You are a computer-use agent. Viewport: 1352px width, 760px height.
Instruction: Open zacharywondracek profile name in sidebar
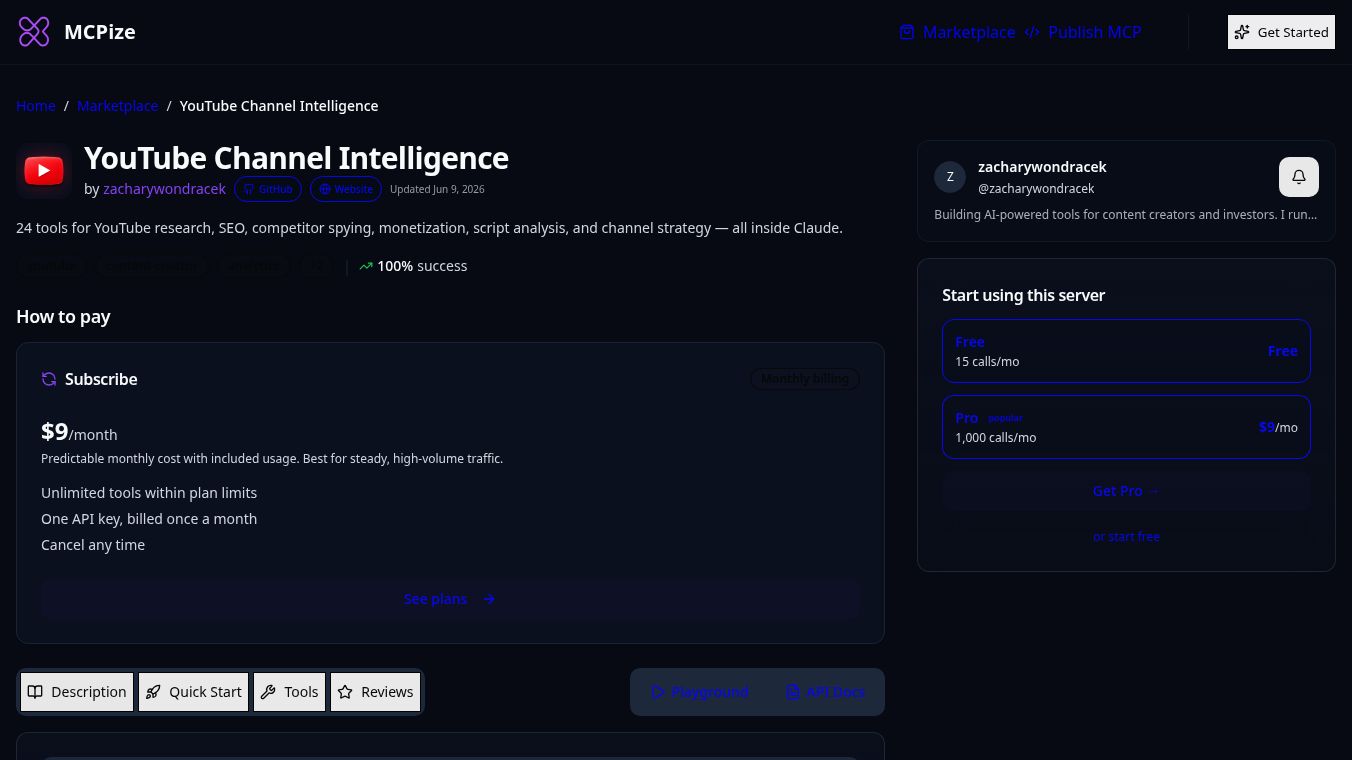[1042, 167]
